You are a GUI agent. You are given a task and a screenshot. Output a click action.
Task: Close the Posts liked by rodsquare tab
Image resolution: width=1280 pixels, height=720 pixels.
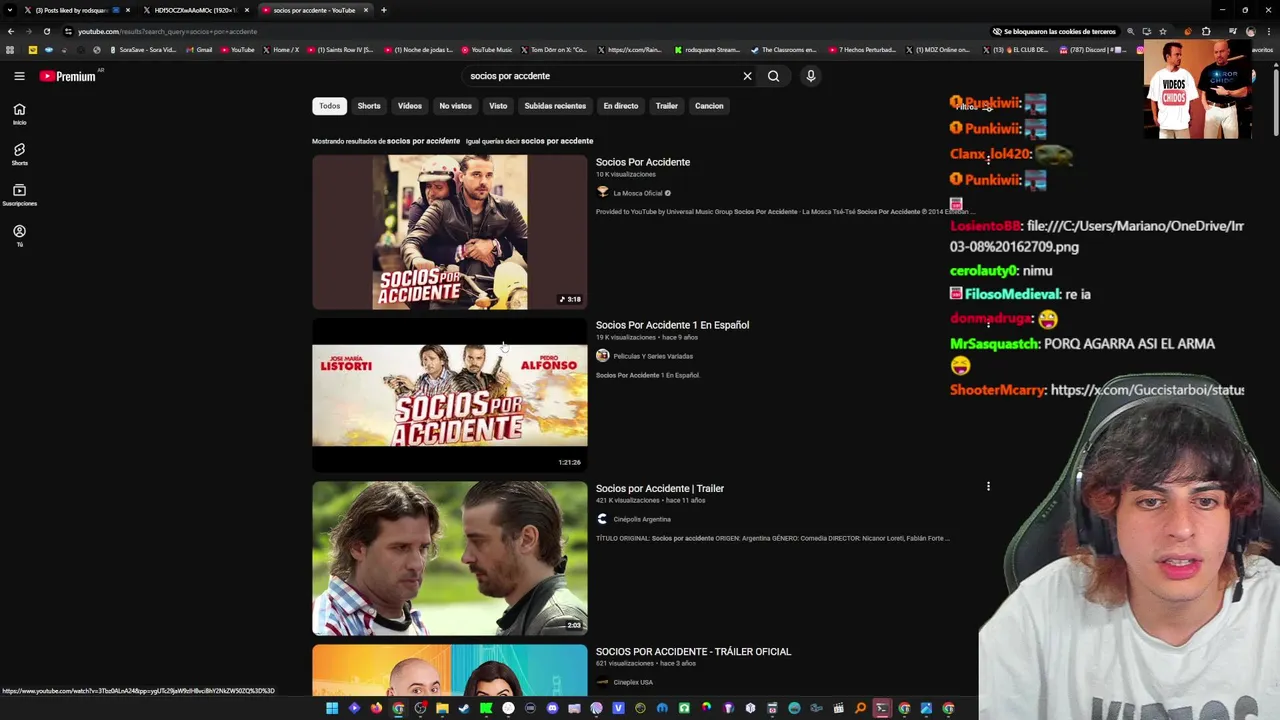pos(128,10)
